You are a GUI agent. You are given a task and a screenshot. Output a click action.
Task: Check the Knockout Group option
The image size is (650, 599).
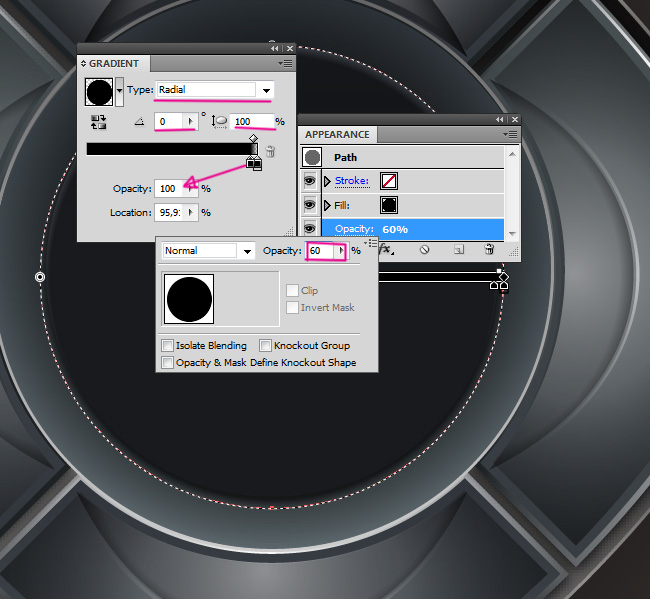(x=265, y=345)
